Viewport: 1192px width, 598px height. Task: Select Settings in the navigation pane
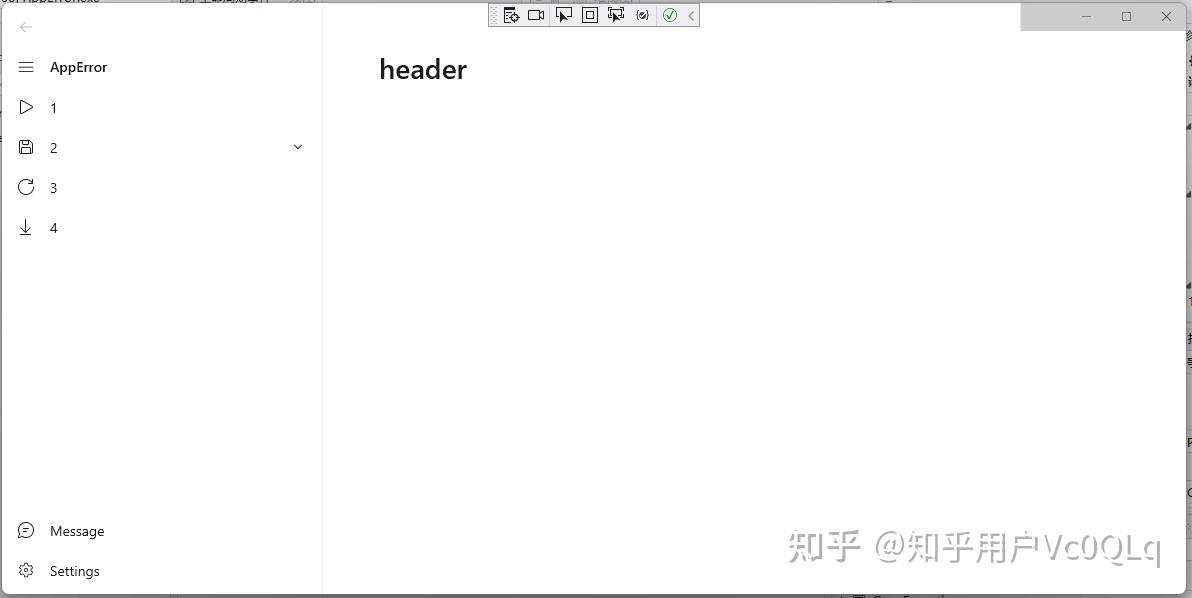pyautogui.click(x=74, y=570)
